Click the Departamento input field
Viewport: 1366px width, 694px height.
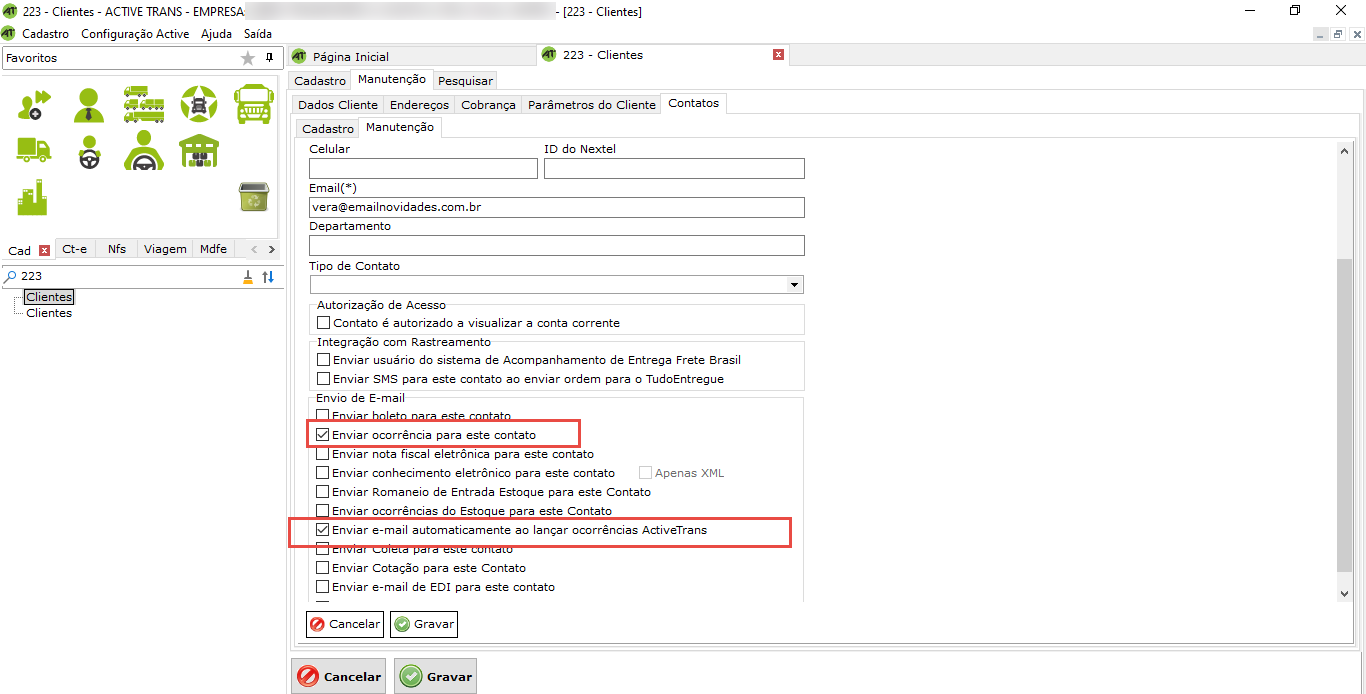coord(556,246)
